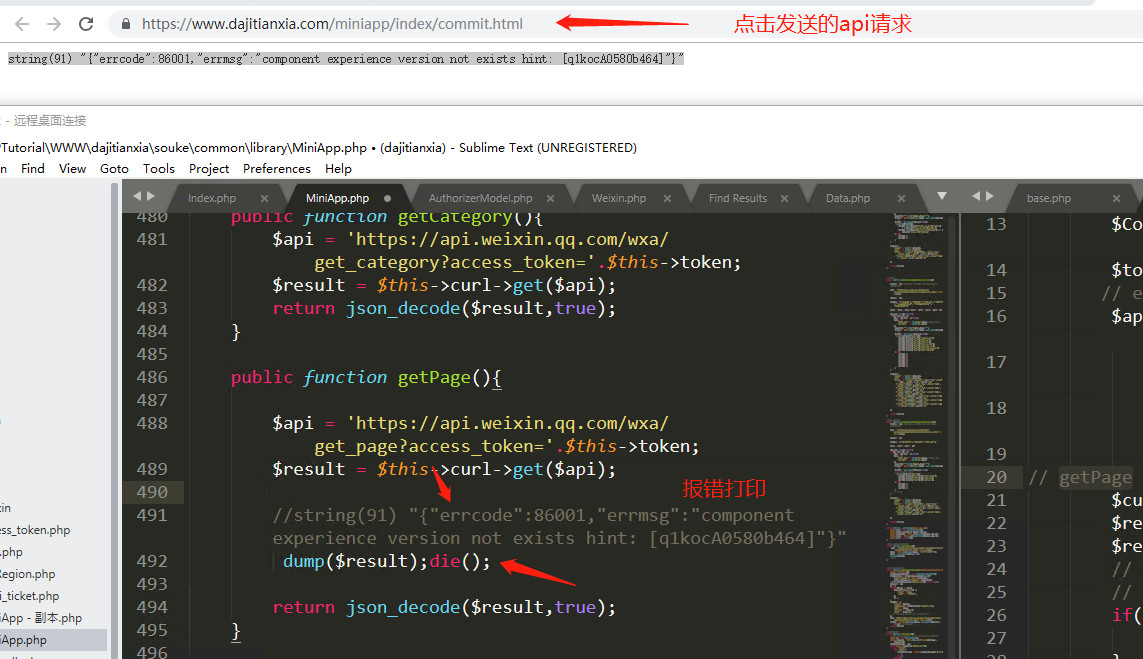Click get_category?access_token URL string
The image size is (1143, 659).
456,262
